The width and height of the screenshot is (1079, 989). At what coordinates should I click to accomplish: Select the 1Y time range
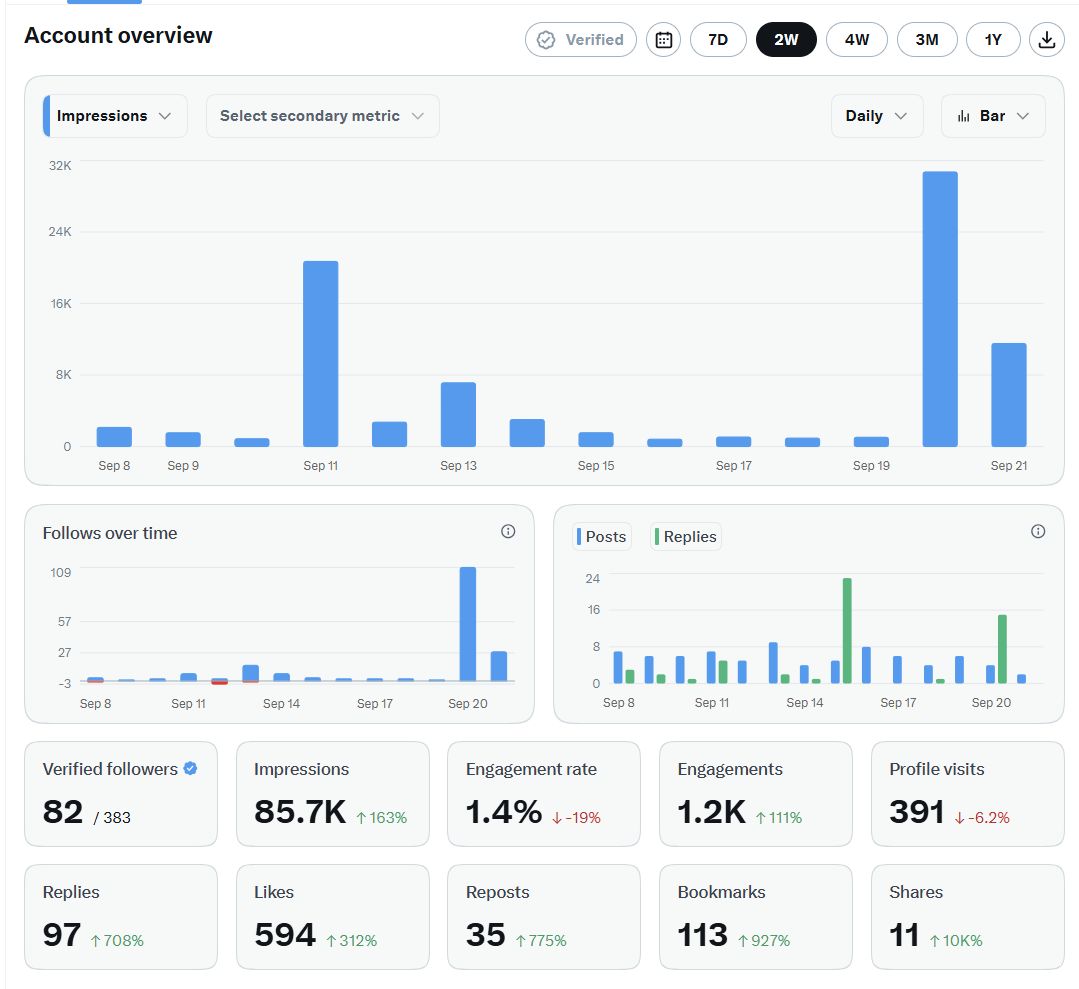point(993,40)
